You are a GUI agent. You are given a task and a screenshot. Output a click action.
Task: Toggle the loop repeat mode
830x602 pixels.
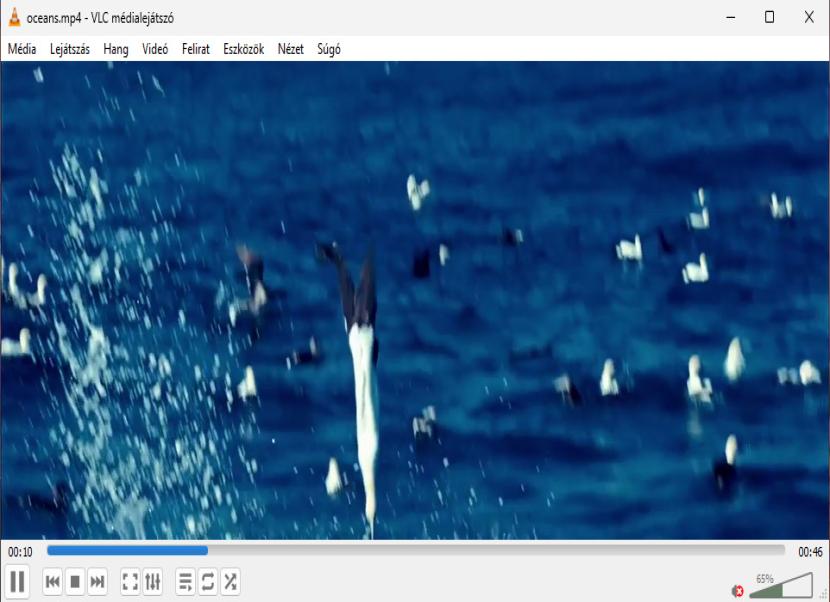click(x=208, y=582)
